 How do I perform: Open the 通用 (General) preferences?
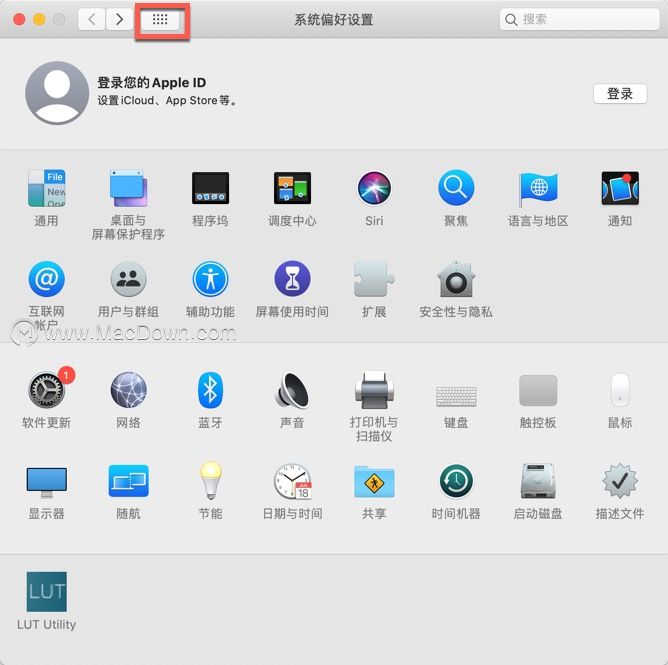(46, 188)
